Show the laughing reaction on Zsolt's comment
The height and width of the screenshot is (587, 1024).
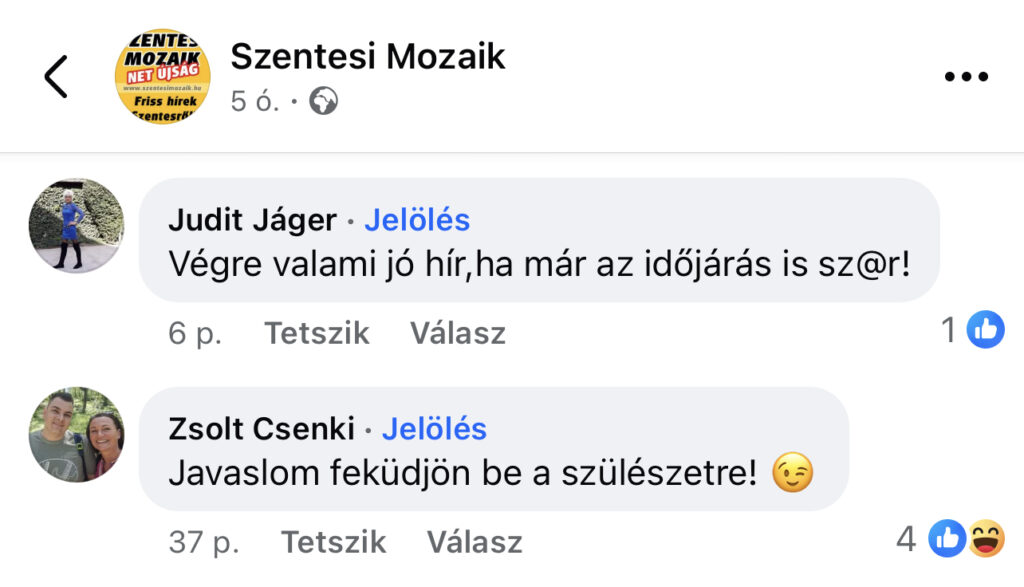[x=986, y=538]
